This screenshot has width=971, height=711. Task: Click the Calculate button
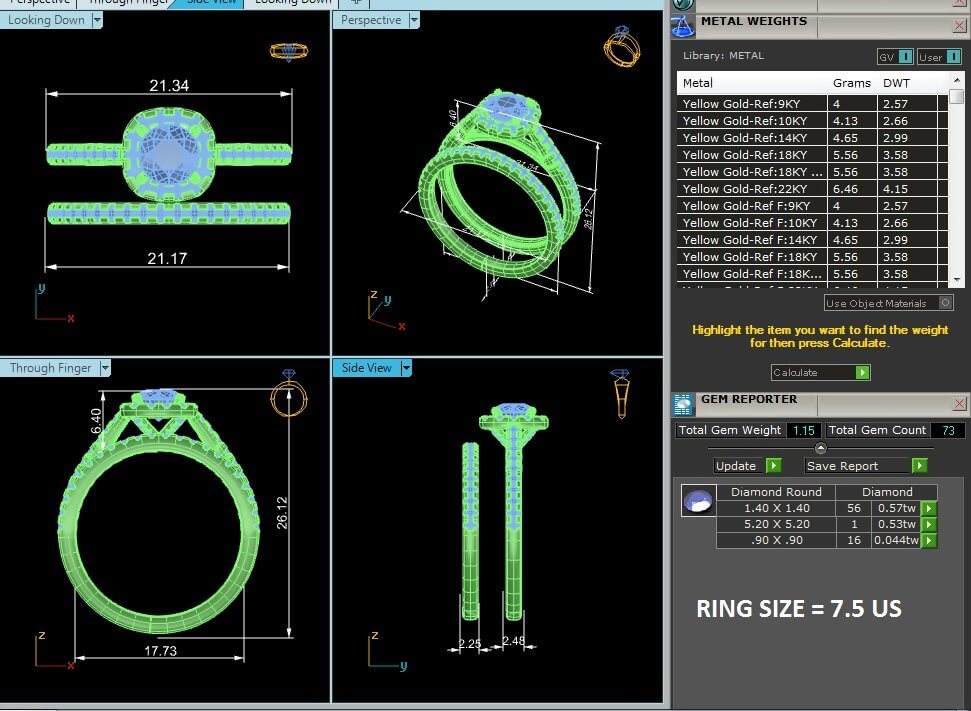coord(820,372)
